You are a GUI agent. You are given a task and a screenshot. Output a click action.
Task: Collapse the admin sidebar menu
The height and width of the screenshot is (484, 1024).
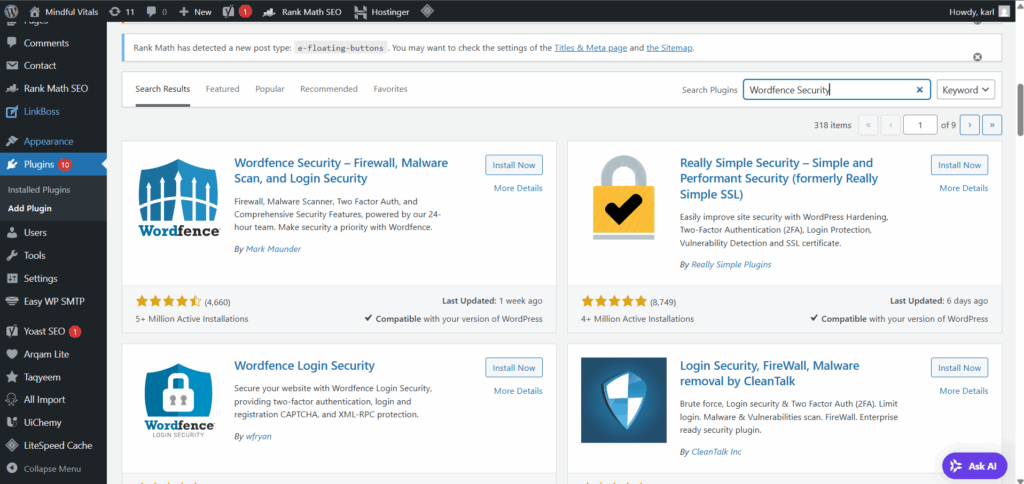pyautogui.click(x=54, y=468)
